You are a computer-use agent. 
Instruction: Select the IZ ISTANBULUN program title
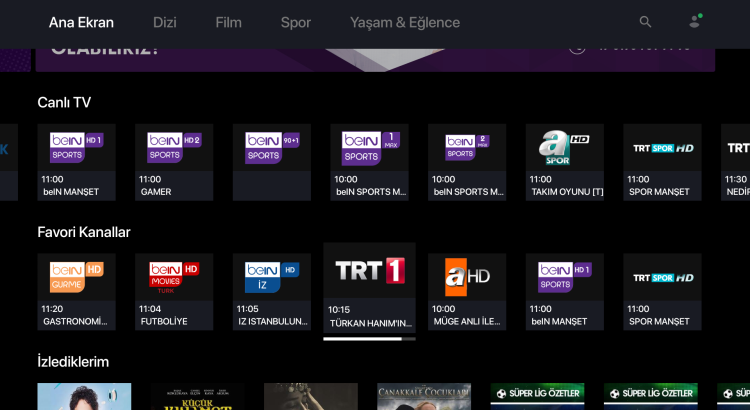[273, 321]
